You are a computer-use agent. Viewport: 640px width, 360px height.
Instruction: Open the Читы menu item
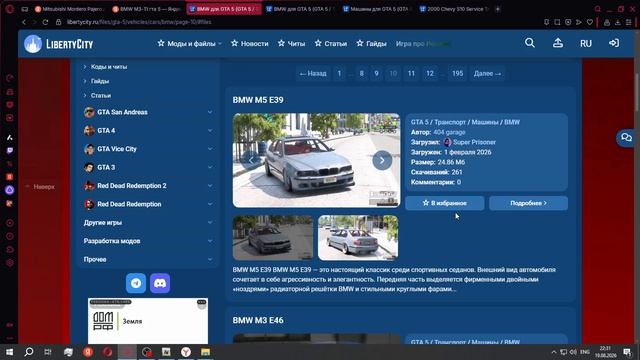pyautogui.click(x=291, y=43)
